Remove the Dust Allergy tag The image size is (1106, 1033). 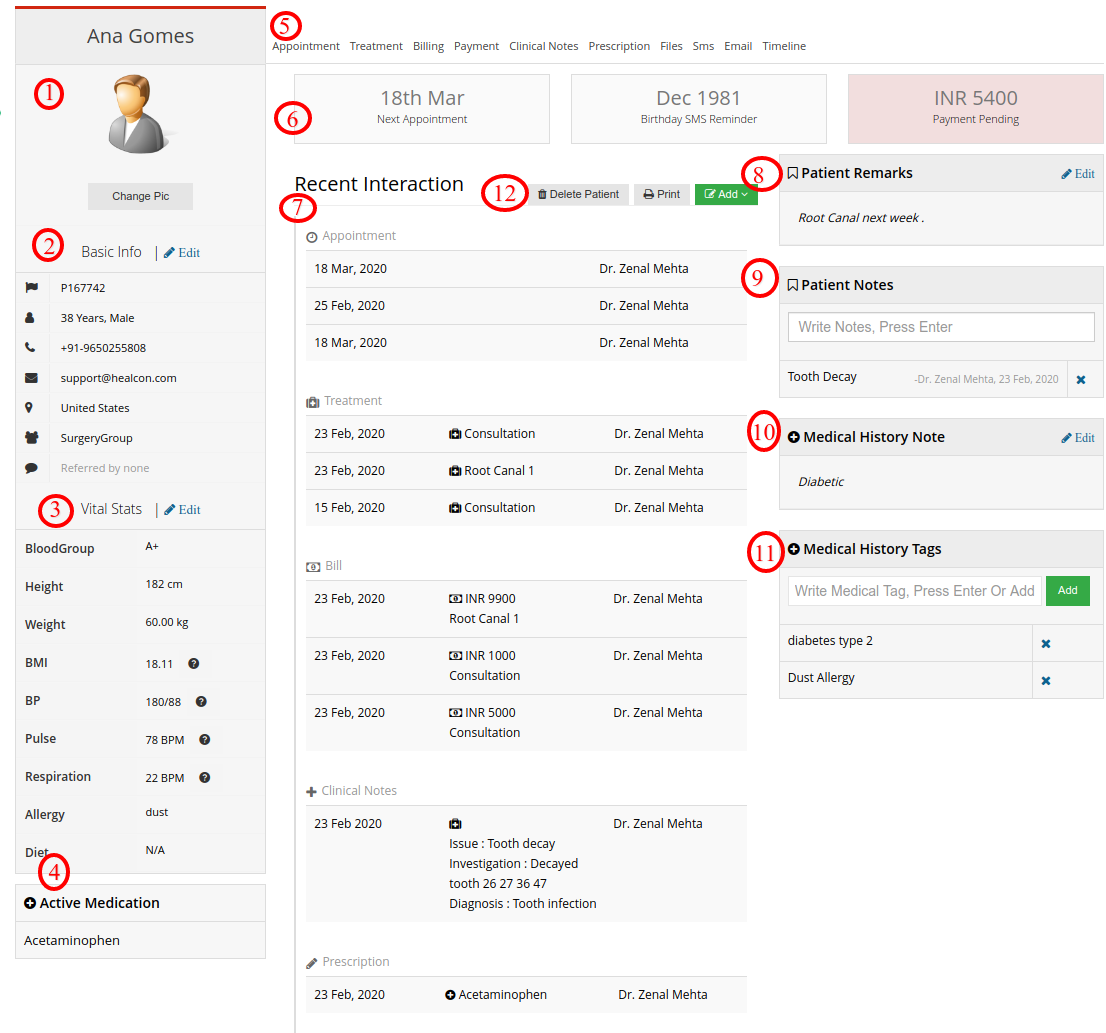tap(1046, 680)
